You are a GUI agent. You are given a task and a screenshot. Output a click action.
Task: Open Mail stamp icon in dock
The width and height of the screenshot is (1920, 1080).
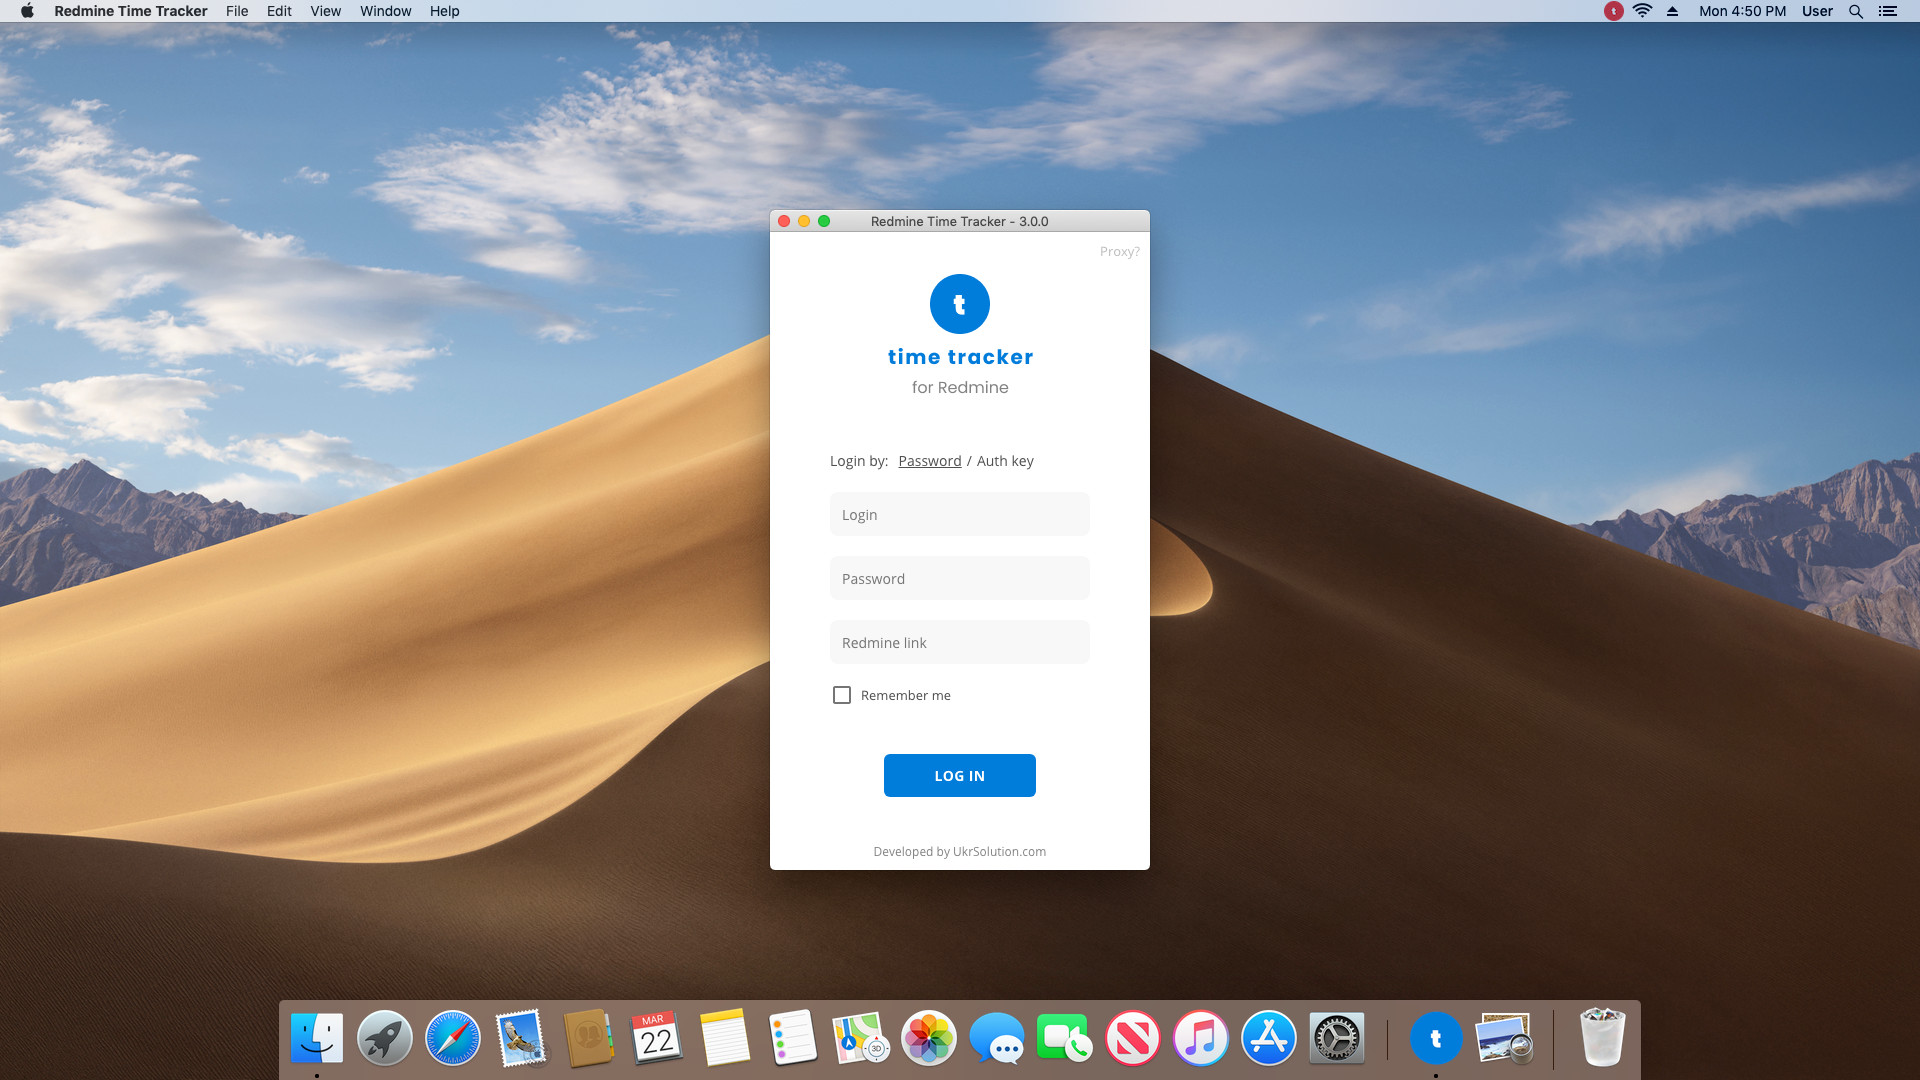[521, 1038]
